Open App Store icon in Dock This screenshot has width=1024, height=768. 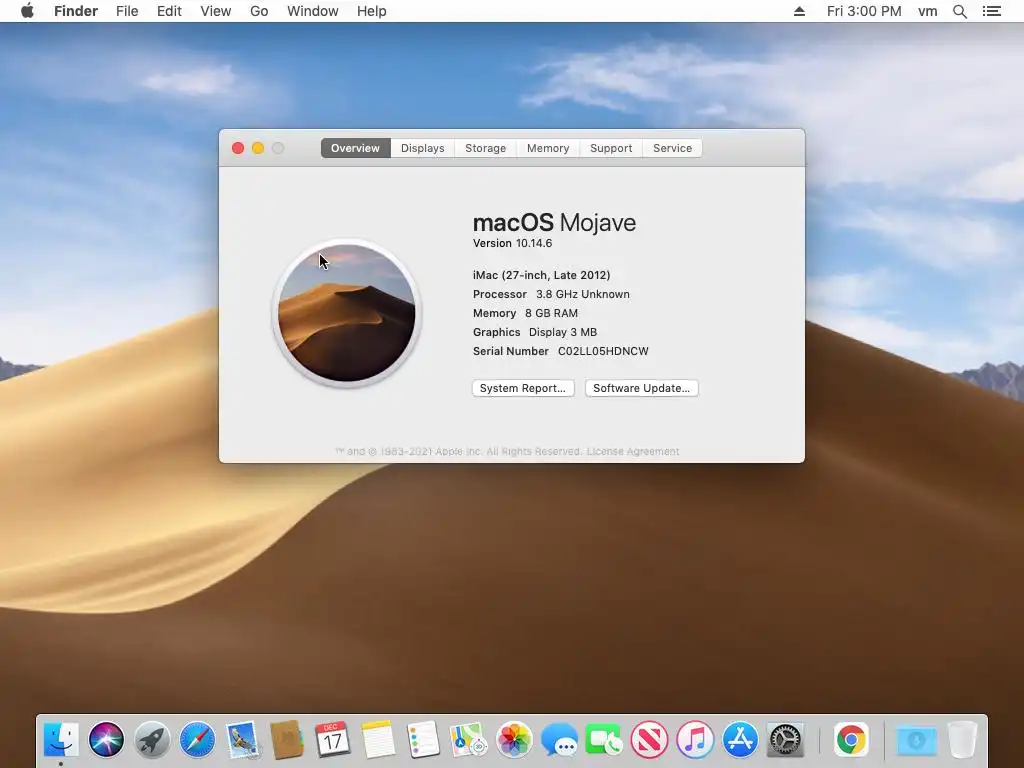tap(740, 740)
